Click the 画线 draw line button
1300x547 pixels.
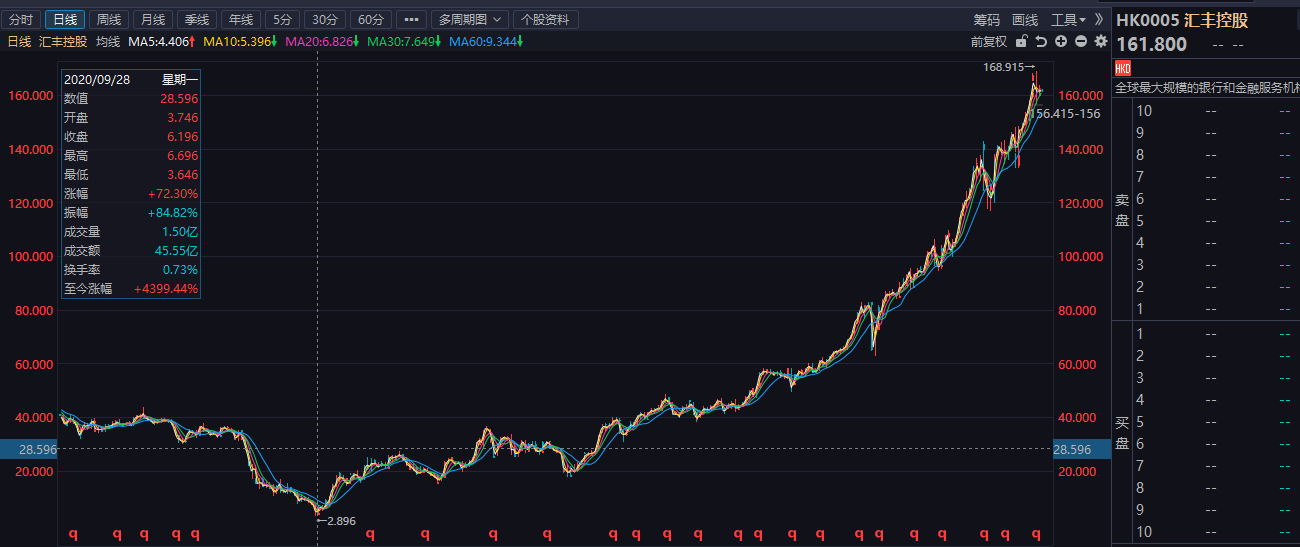tap(1025, 19)
